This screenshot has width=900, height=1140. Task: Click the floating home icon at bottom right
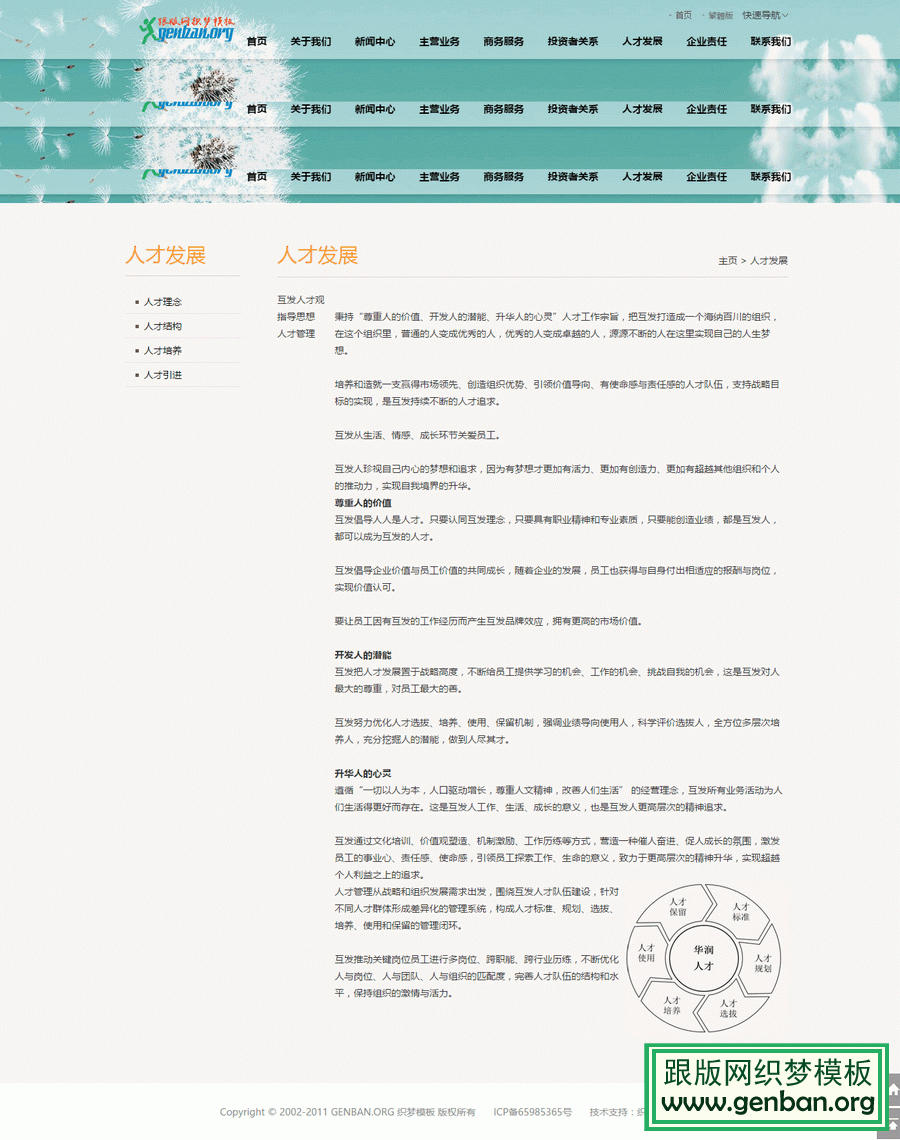[x=894, y=1089]
